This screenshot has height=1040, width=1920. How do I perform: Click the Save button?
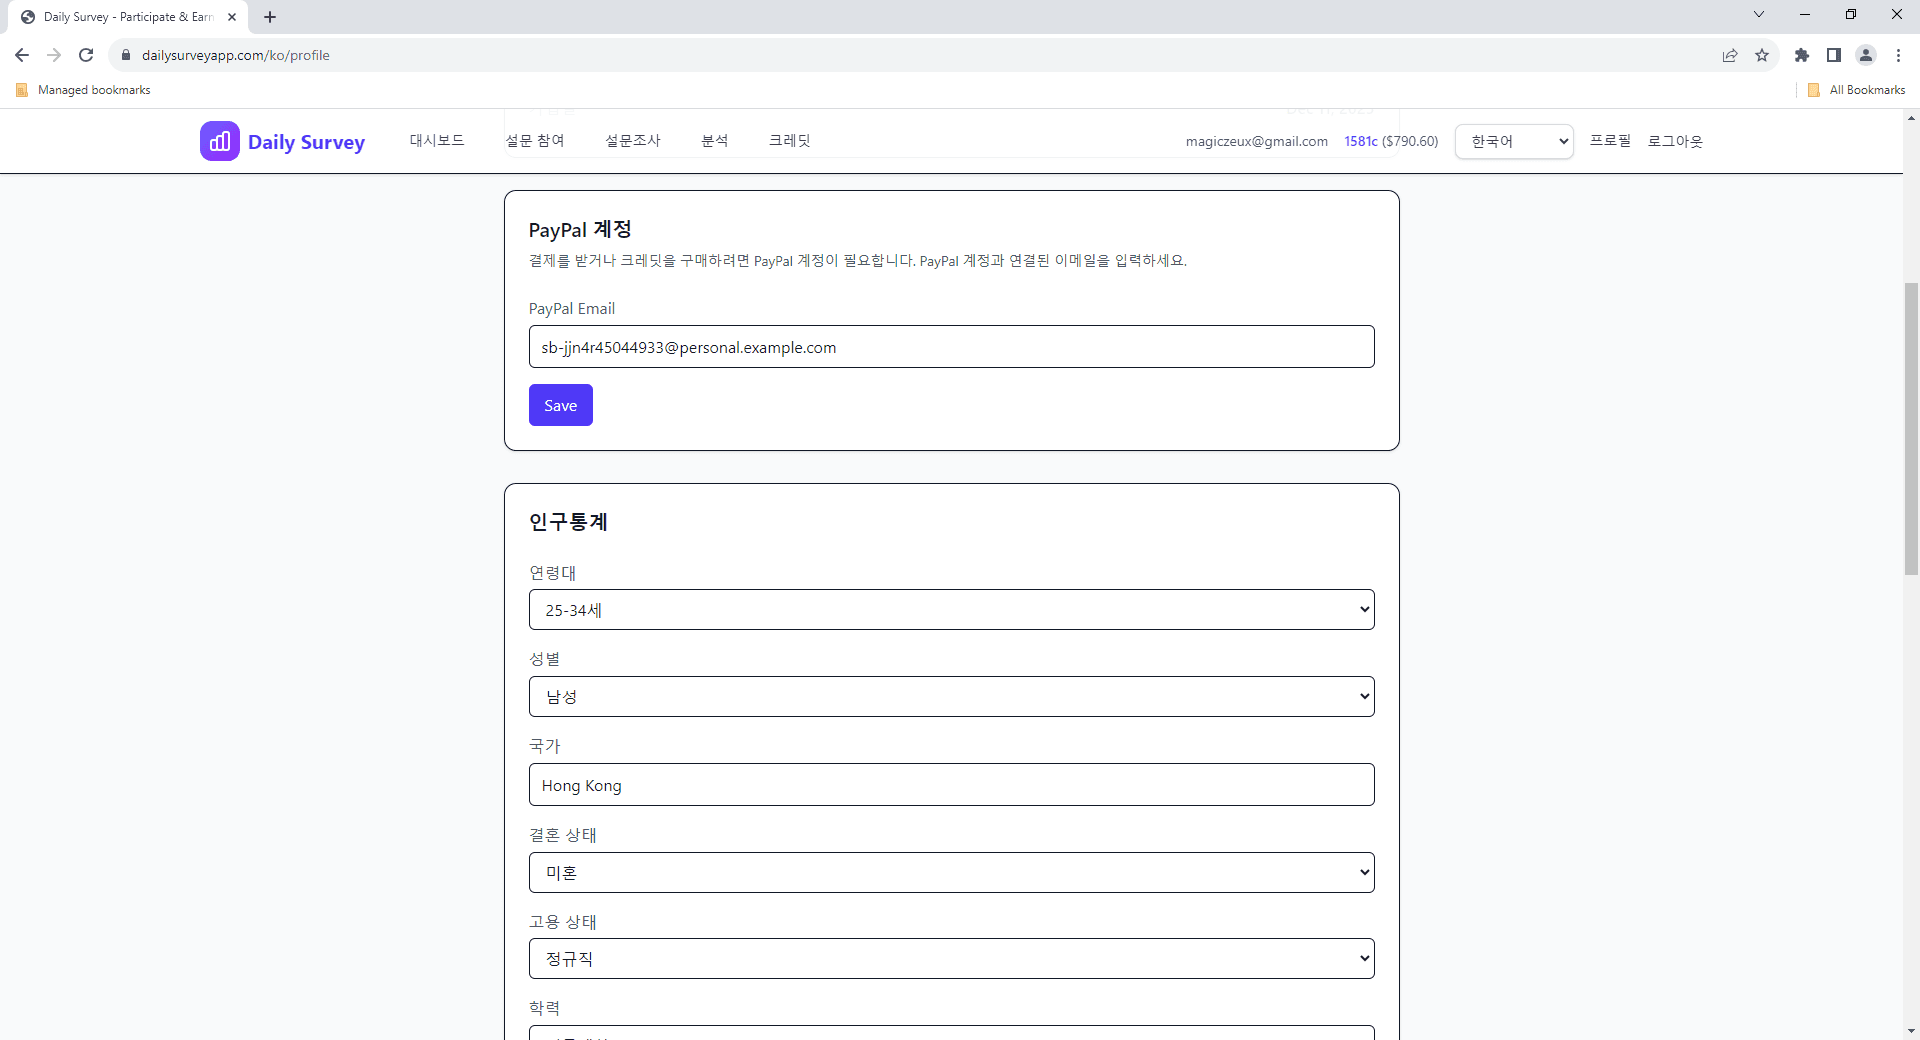point(560,405)
